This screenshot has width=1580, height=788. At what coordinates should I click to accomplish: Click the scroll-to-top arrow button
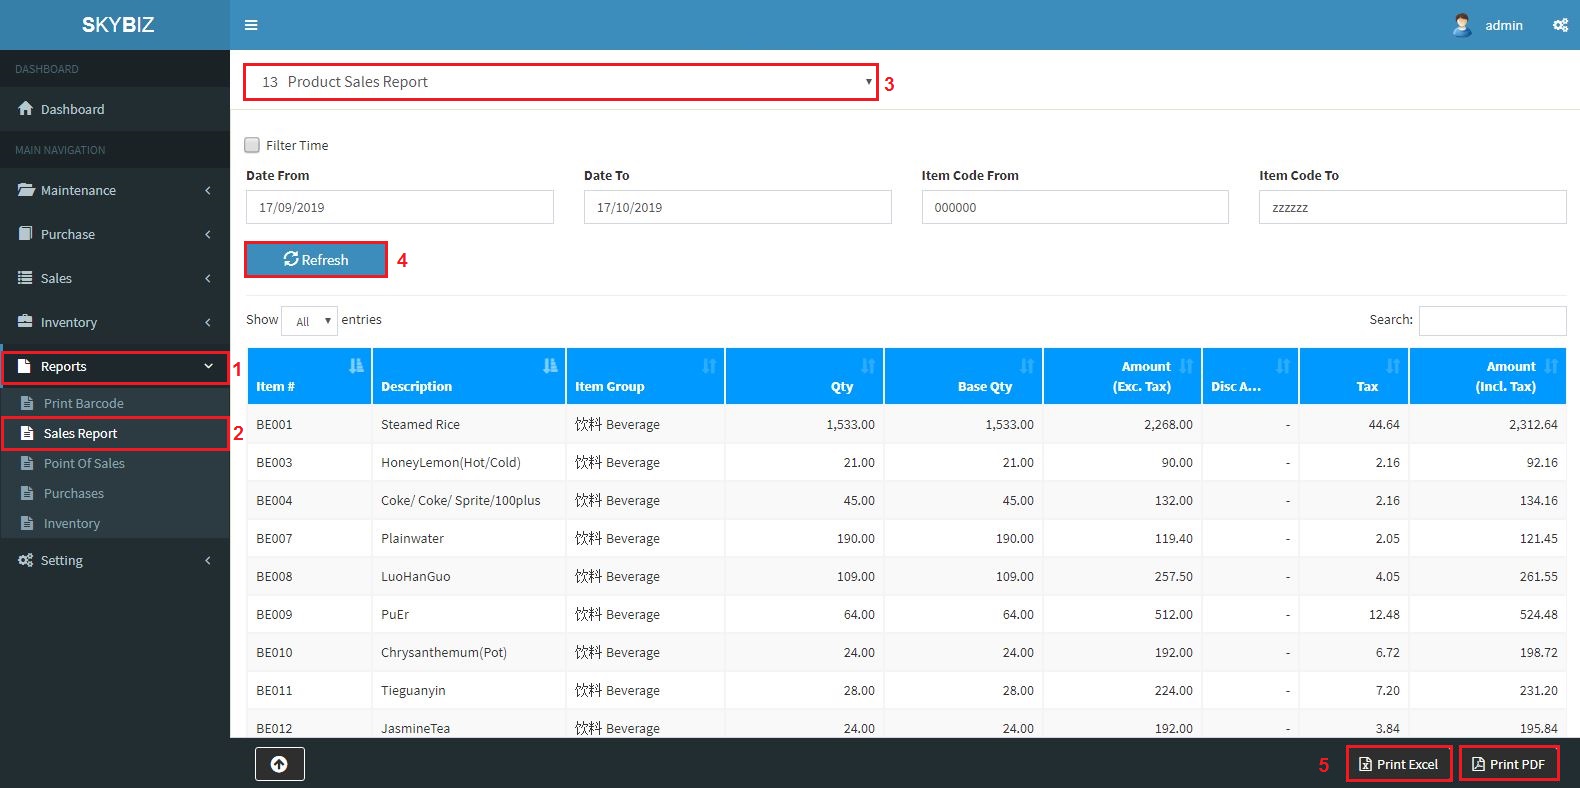[x=279, y=764]
